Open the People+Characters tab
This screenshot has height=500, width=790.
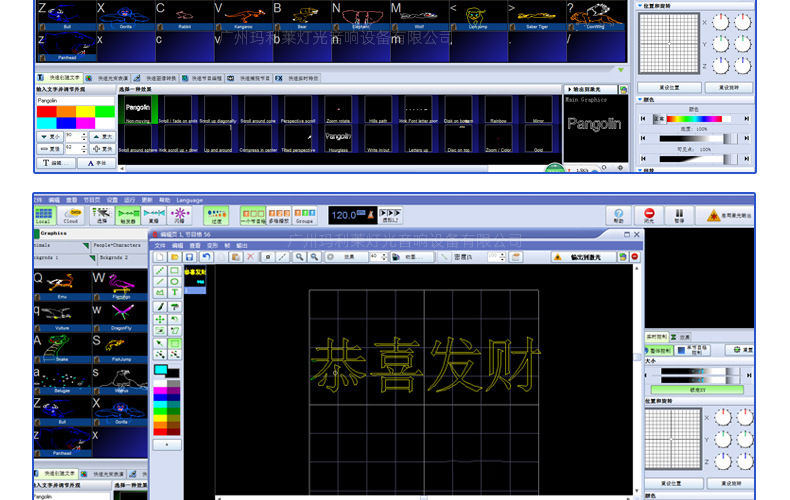(x=117, y=245)
